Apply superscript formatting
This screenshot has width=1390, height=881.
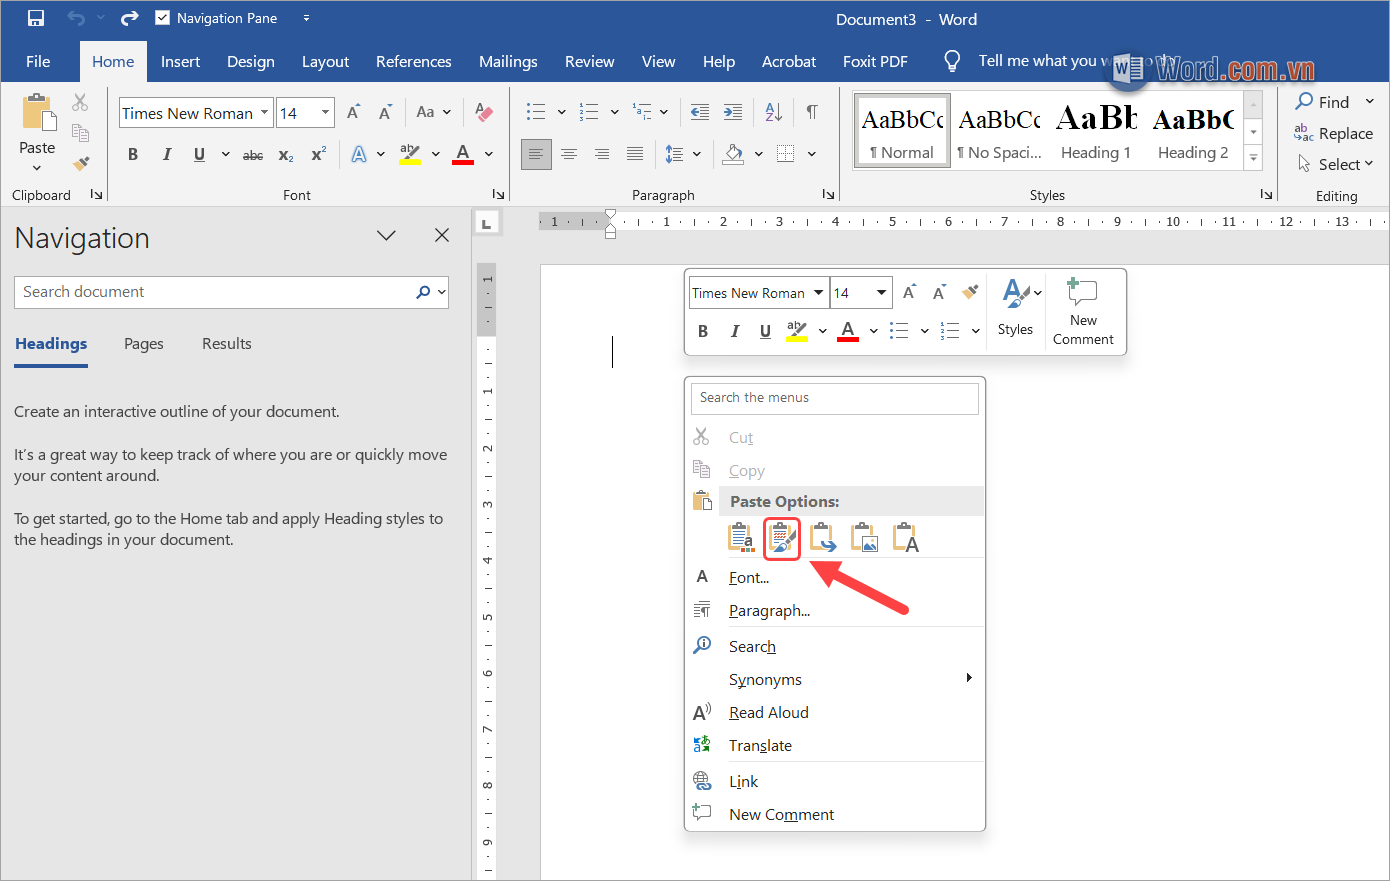point(318,155)
